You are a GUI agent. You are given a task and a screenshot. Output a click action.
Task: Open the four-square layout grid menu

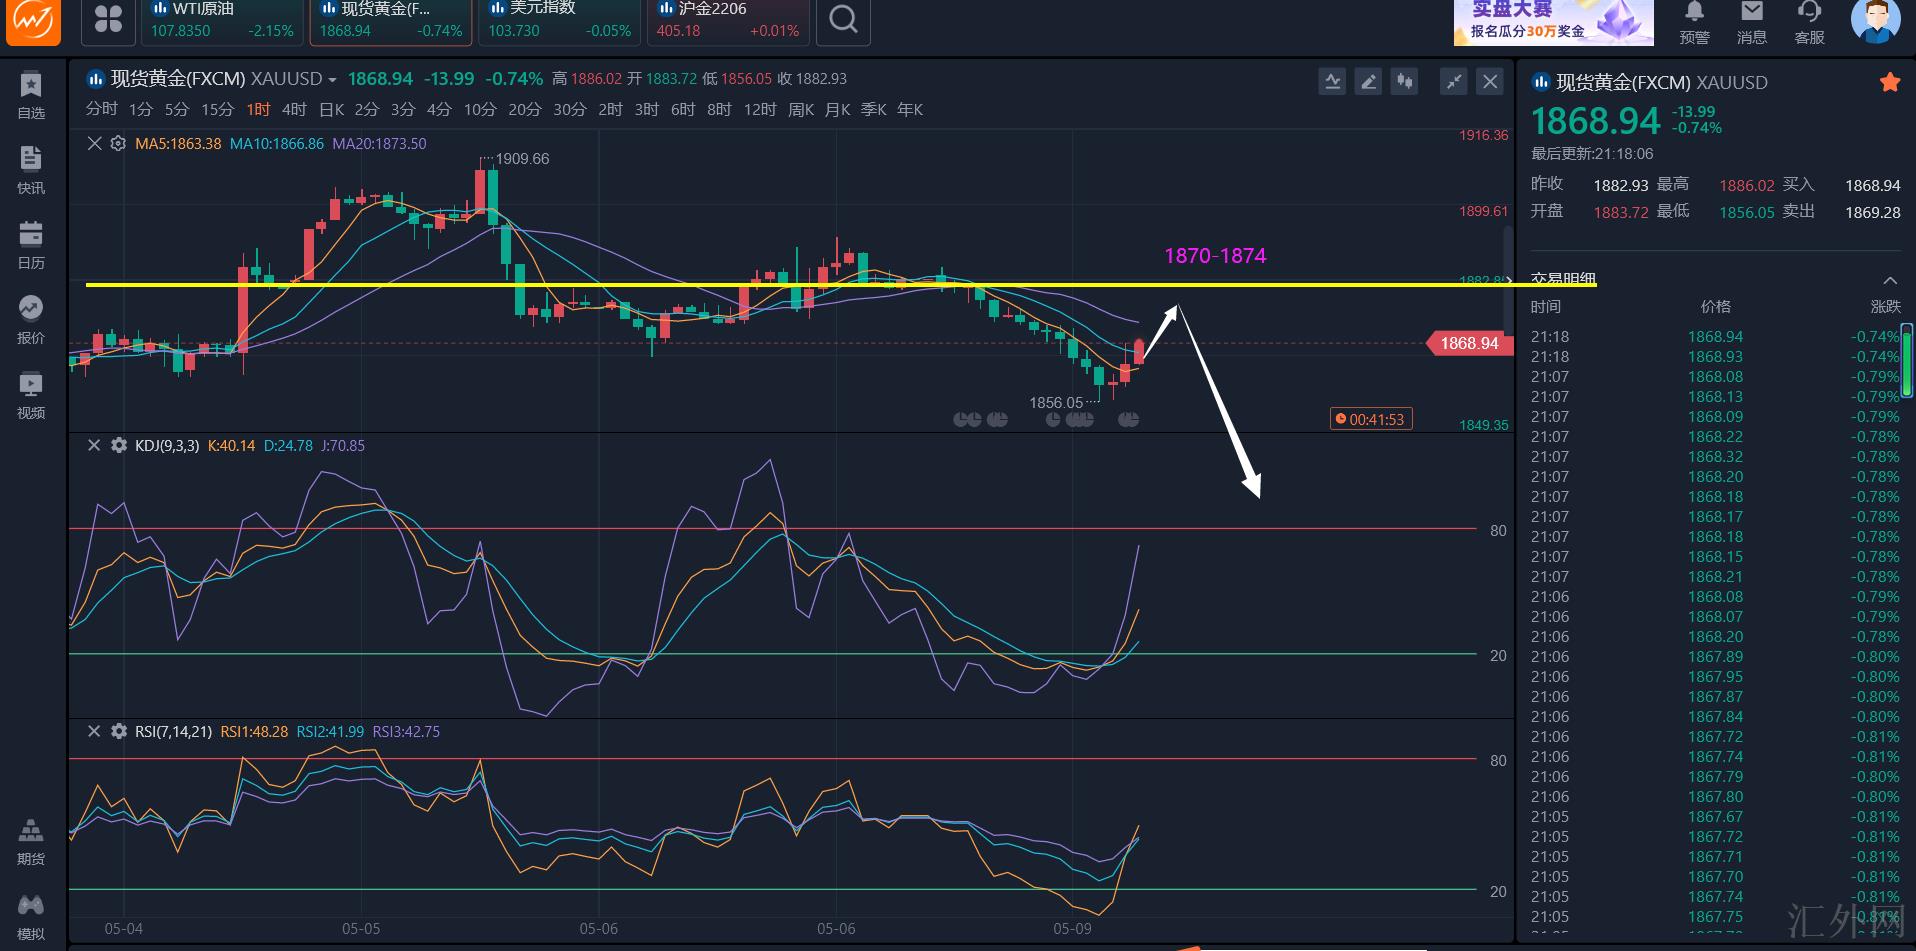(x=108, y=20)
